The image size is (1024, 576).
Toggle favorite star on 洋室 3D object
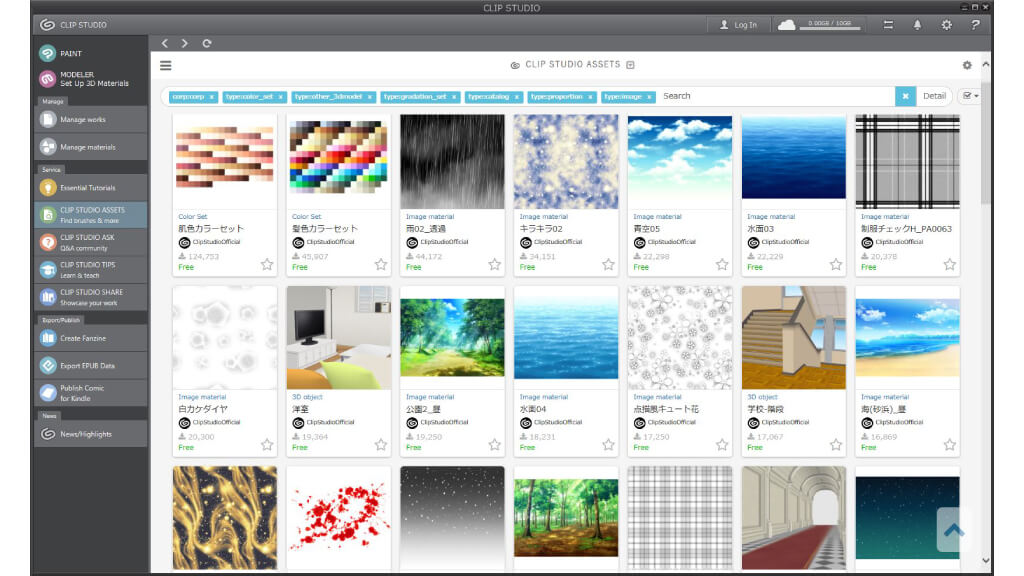tap(381, 445)
